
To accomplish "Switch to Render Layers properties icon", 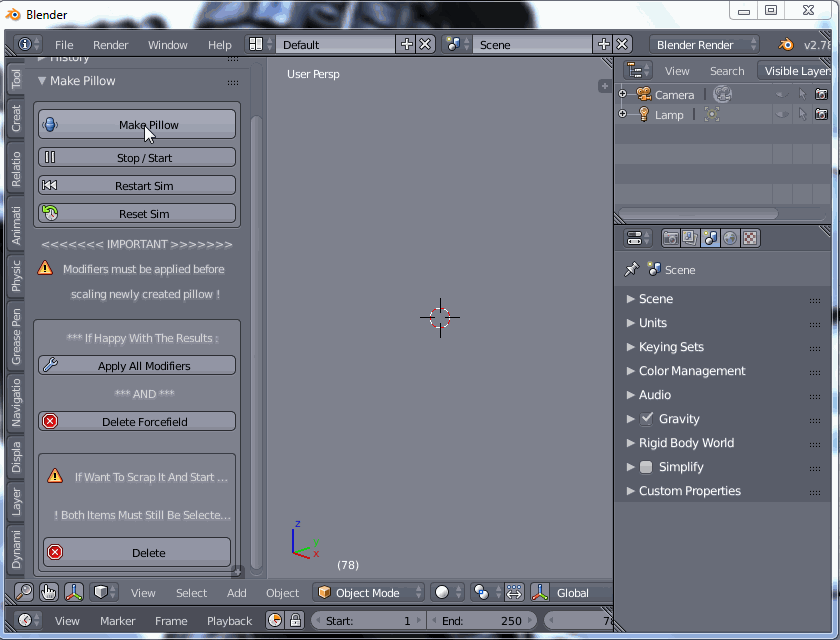I will click(690, 238).
